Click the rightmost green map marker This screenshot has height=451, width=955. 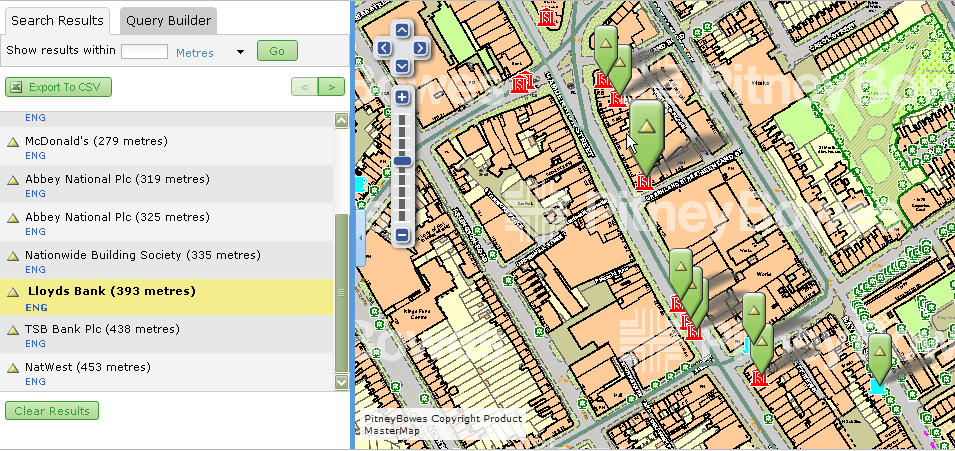879,353
